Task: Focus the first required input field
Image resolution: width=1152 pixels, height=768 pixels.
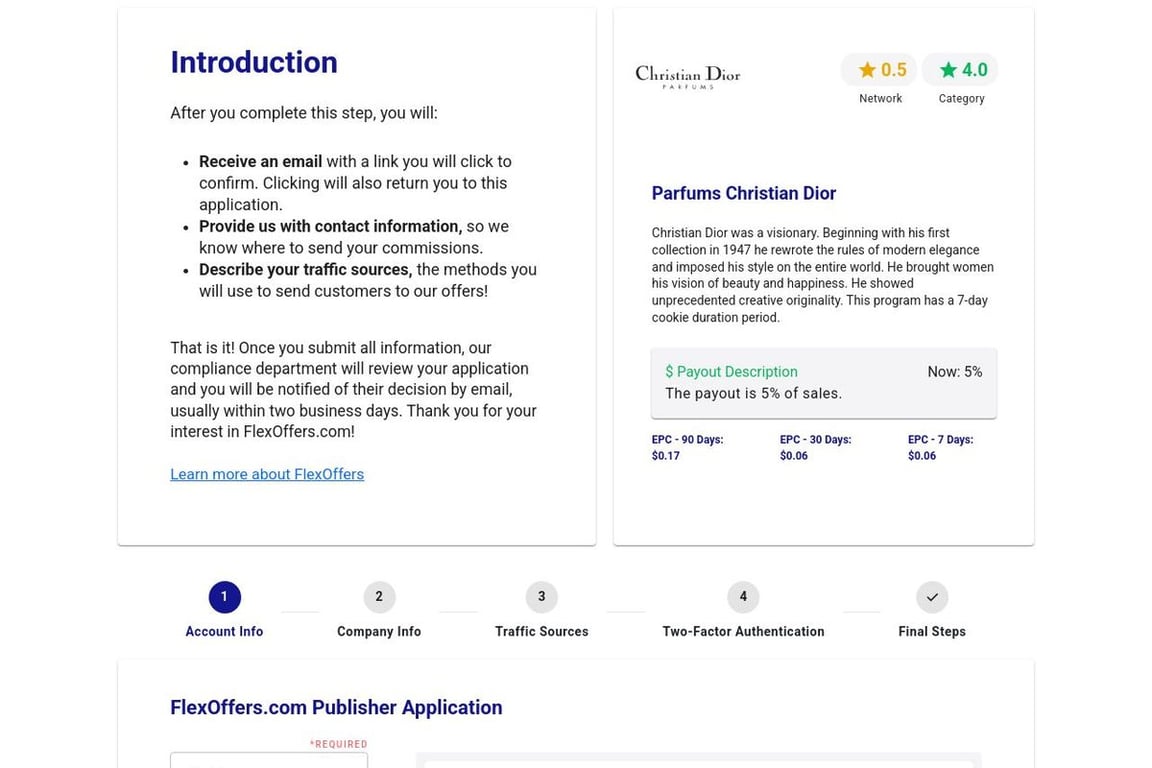Action: (x=269, y=760)
